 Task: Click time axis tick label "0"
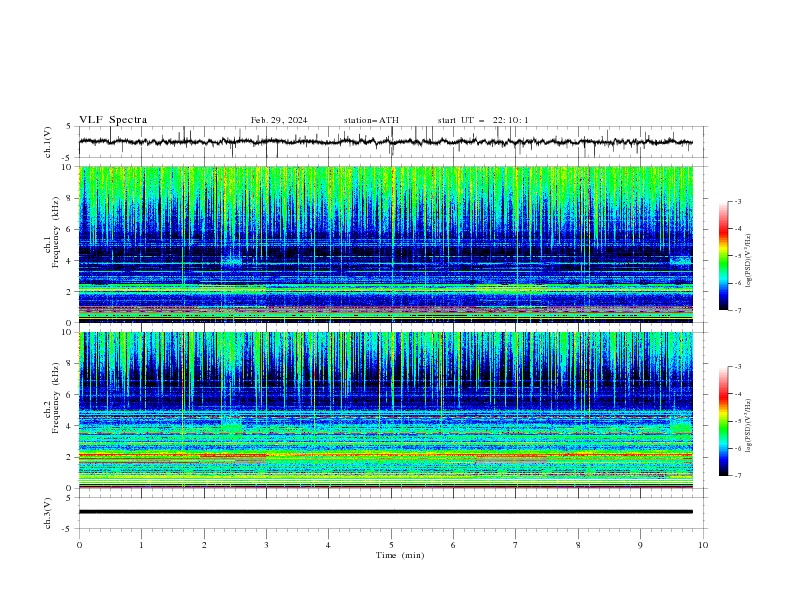(79, 545)
